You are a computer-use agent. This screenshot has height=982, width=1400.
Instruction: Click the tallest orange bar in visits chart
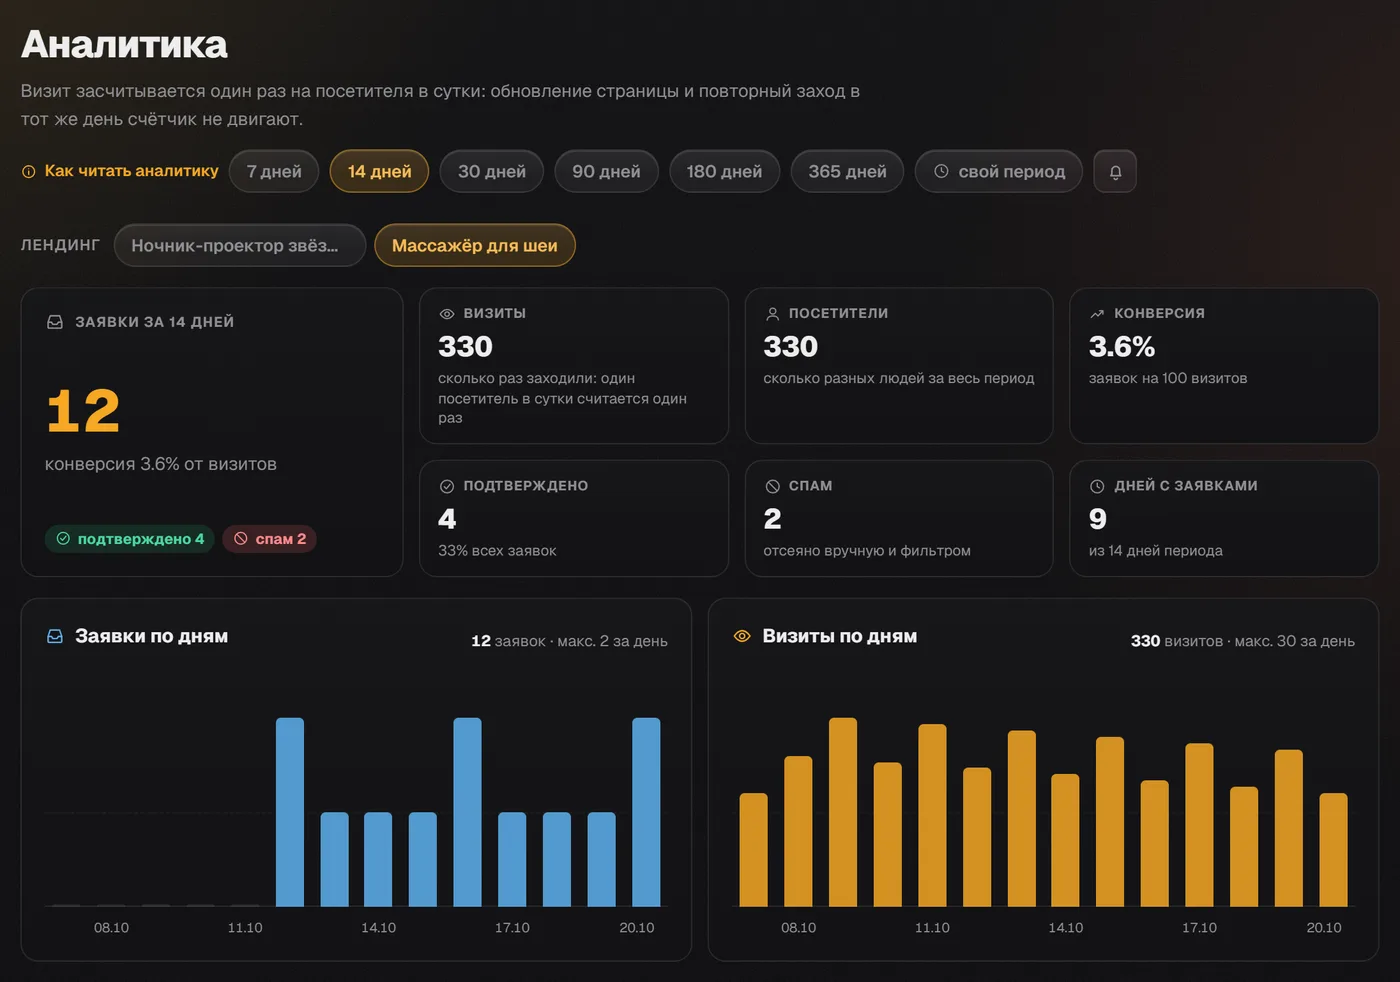843,812
